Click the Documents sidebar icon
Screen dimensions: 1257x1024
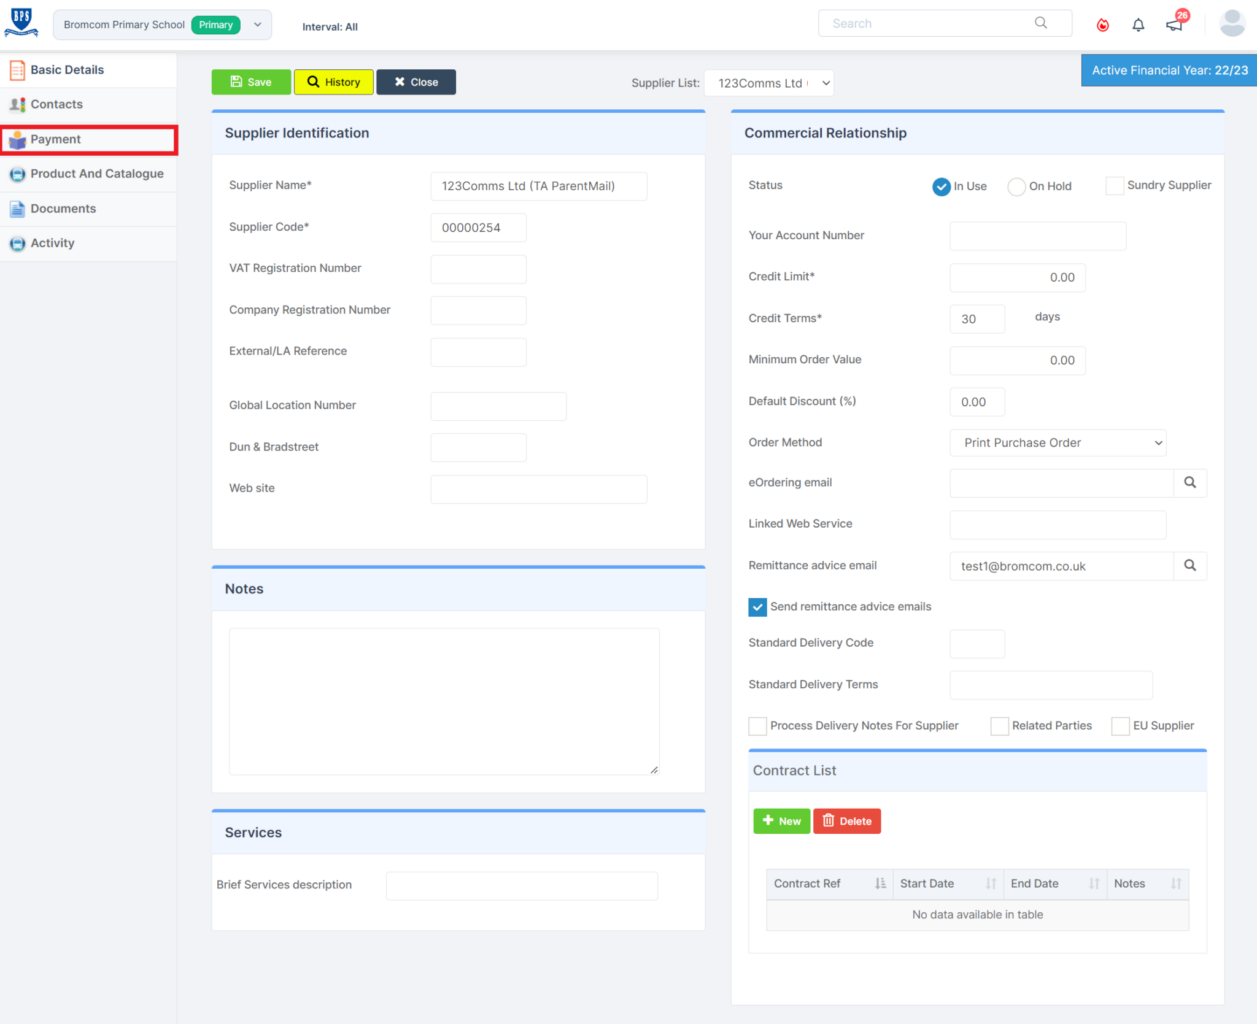17,209
